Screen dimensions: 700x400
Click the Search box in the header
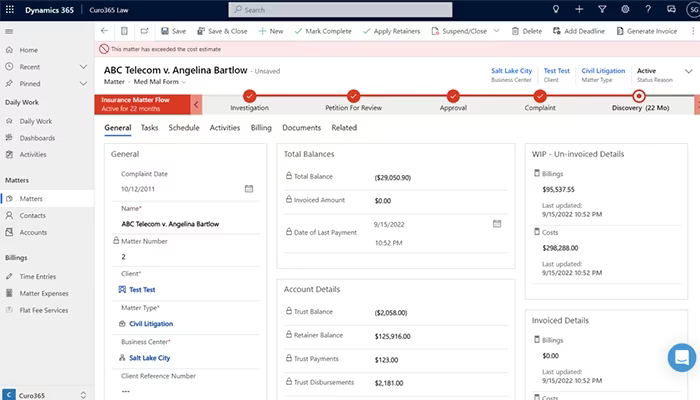pos(340,9)
